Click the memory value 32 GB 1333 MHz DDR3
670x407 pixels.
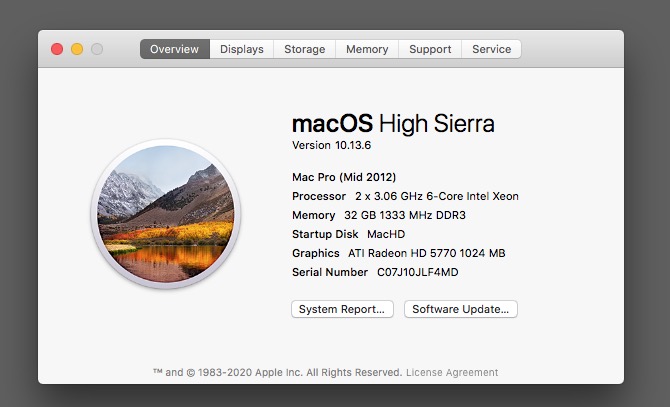pyautogui.click(x=405, y=215)
